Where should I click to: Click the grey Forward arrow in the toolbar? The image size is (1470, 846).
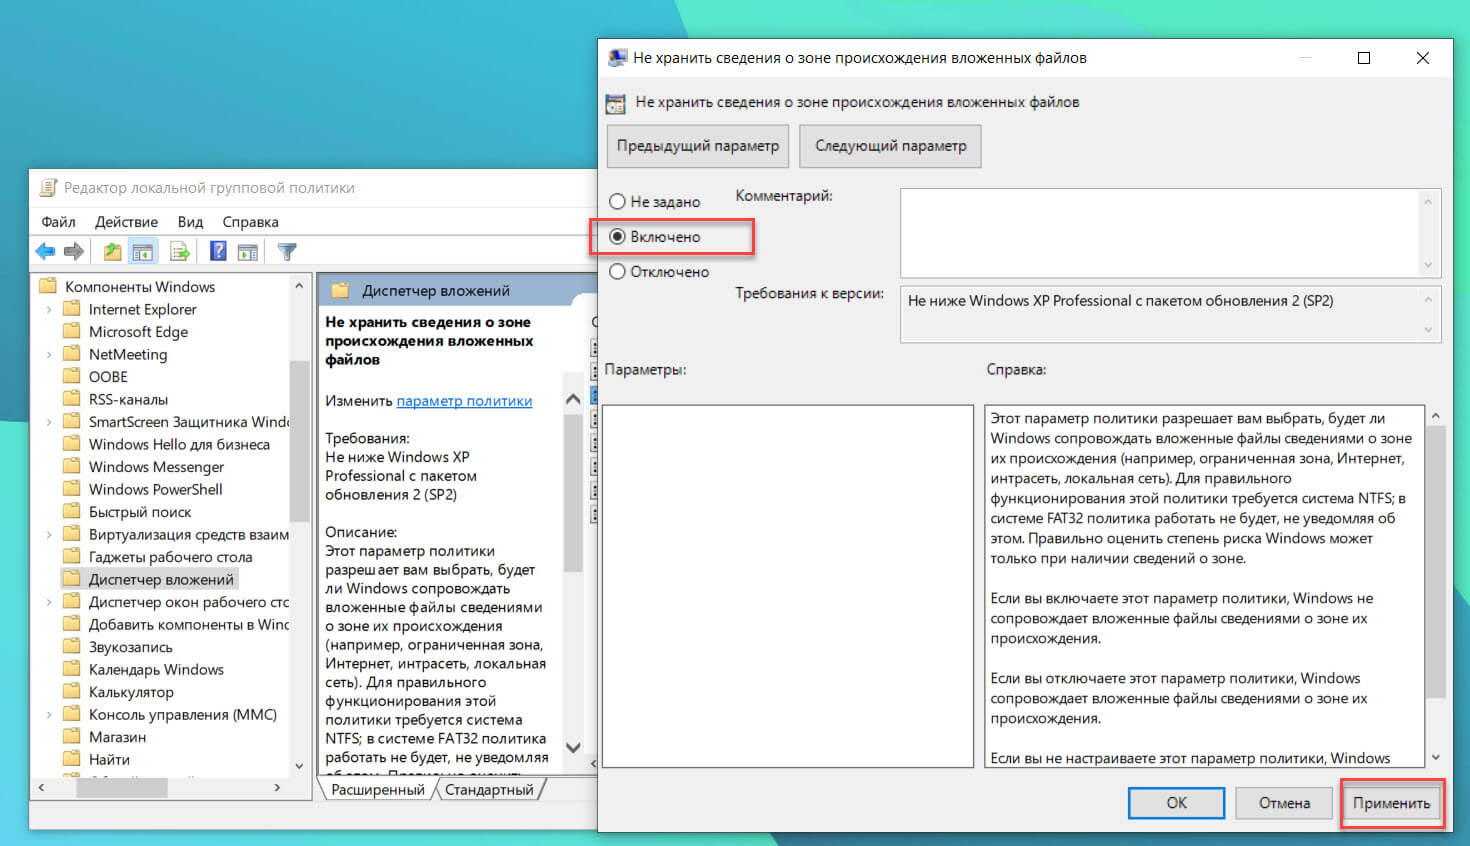point(73,252)
